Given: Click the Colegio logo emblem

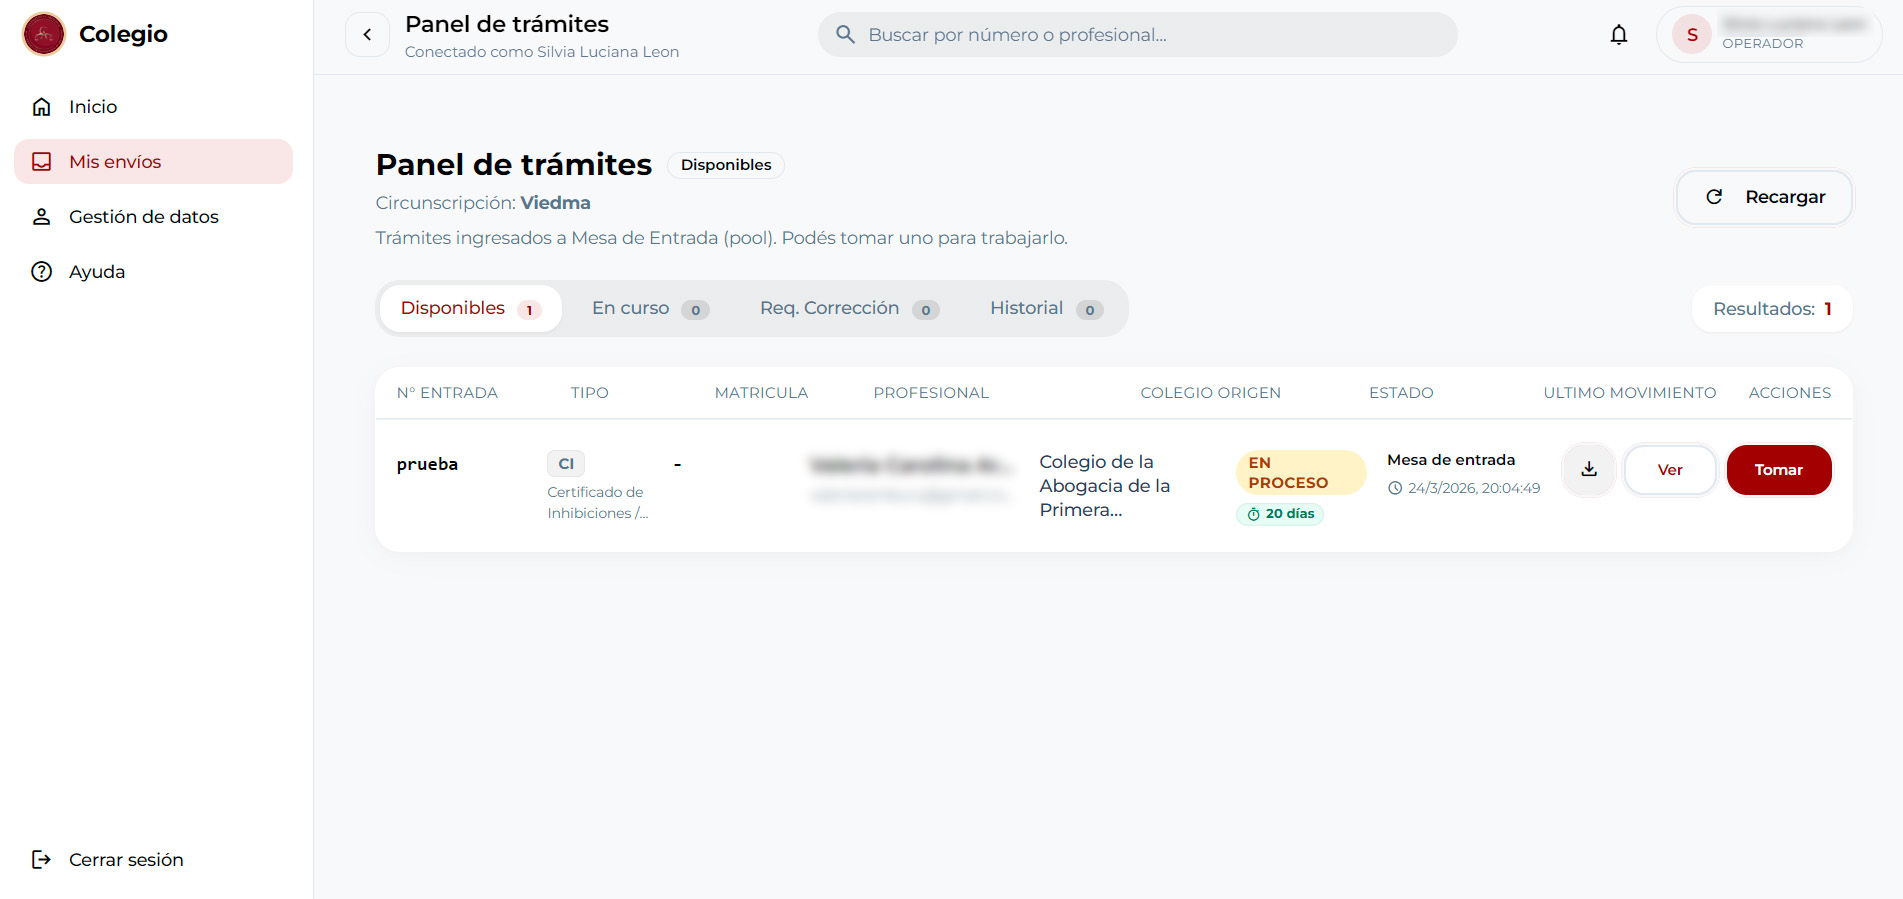Looking at the screenshot, I should (x=44, y=34).
